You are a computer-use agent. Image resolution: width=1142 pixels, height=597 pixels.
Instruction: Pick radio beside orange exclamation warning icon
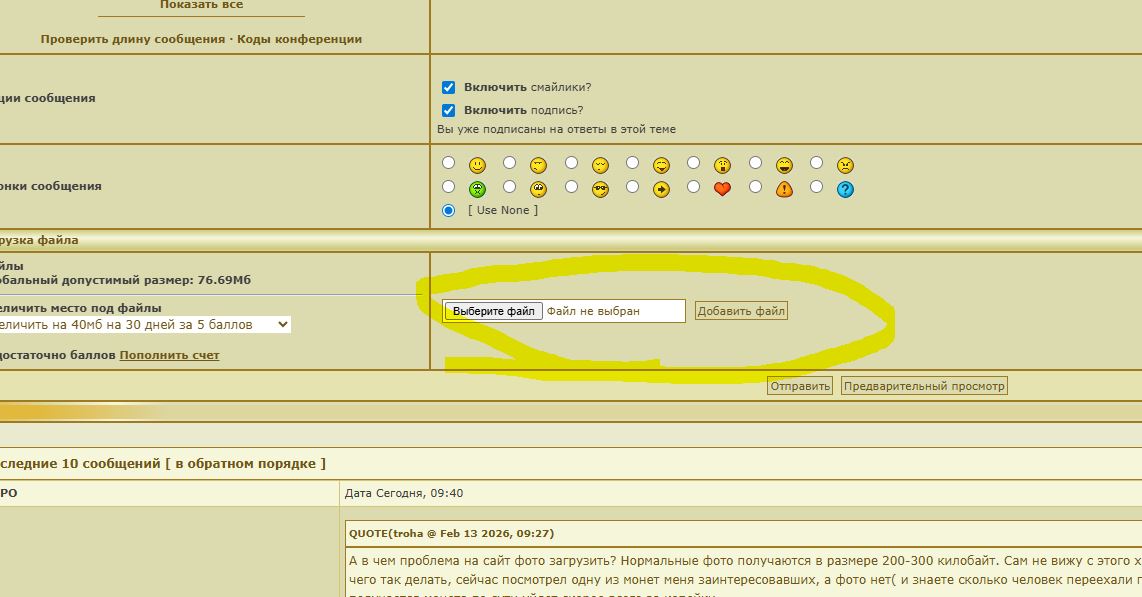[x=755, y=187]
